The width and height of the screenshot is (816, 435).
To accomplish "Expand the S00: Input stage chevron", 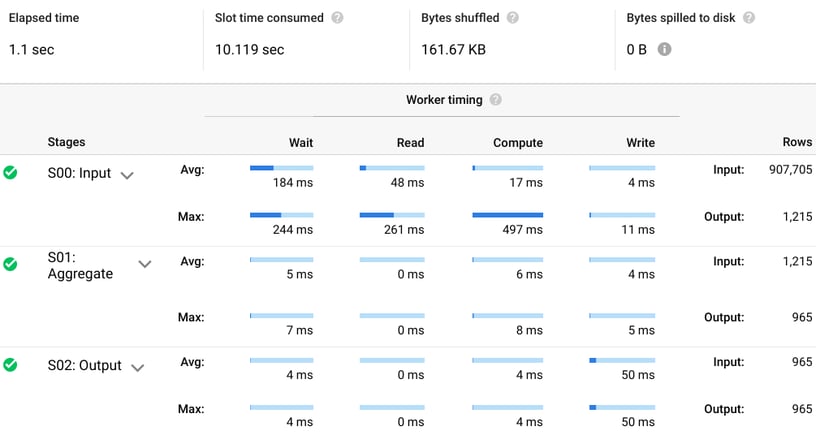I will pyautogui.click(x=127, y=175).
